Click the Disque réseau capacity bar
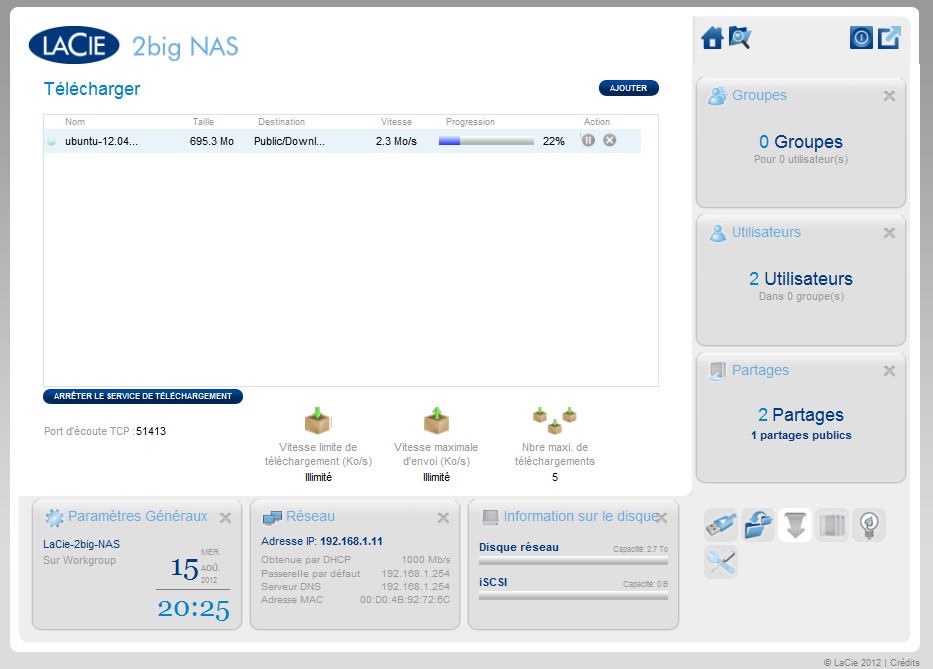The image size is (933, 669). tap(573, 561)
